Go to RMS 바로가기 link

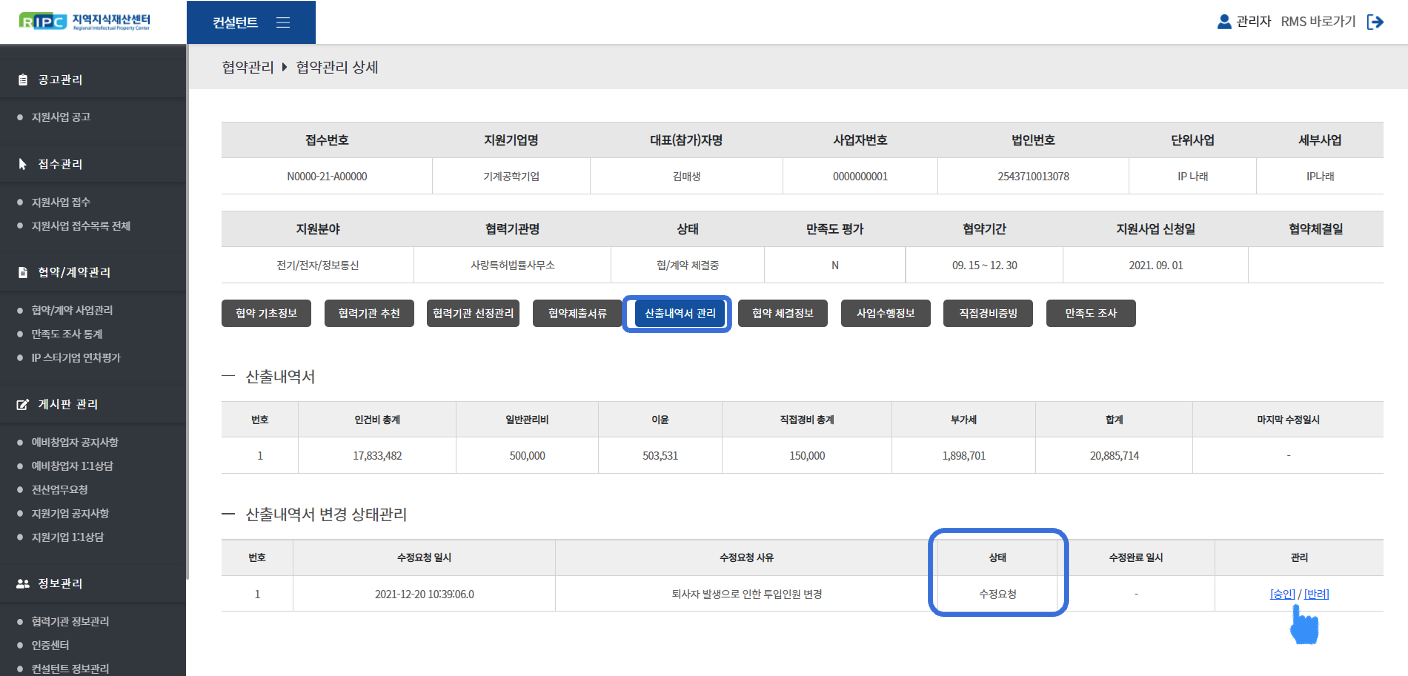click(x=1318, y=22)
